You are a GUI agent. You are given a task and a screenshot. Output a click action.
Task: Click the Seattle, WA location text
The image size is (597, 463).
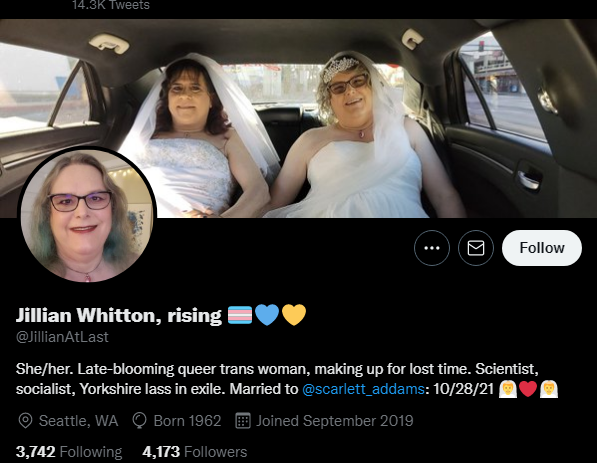[x=78, y=421]
